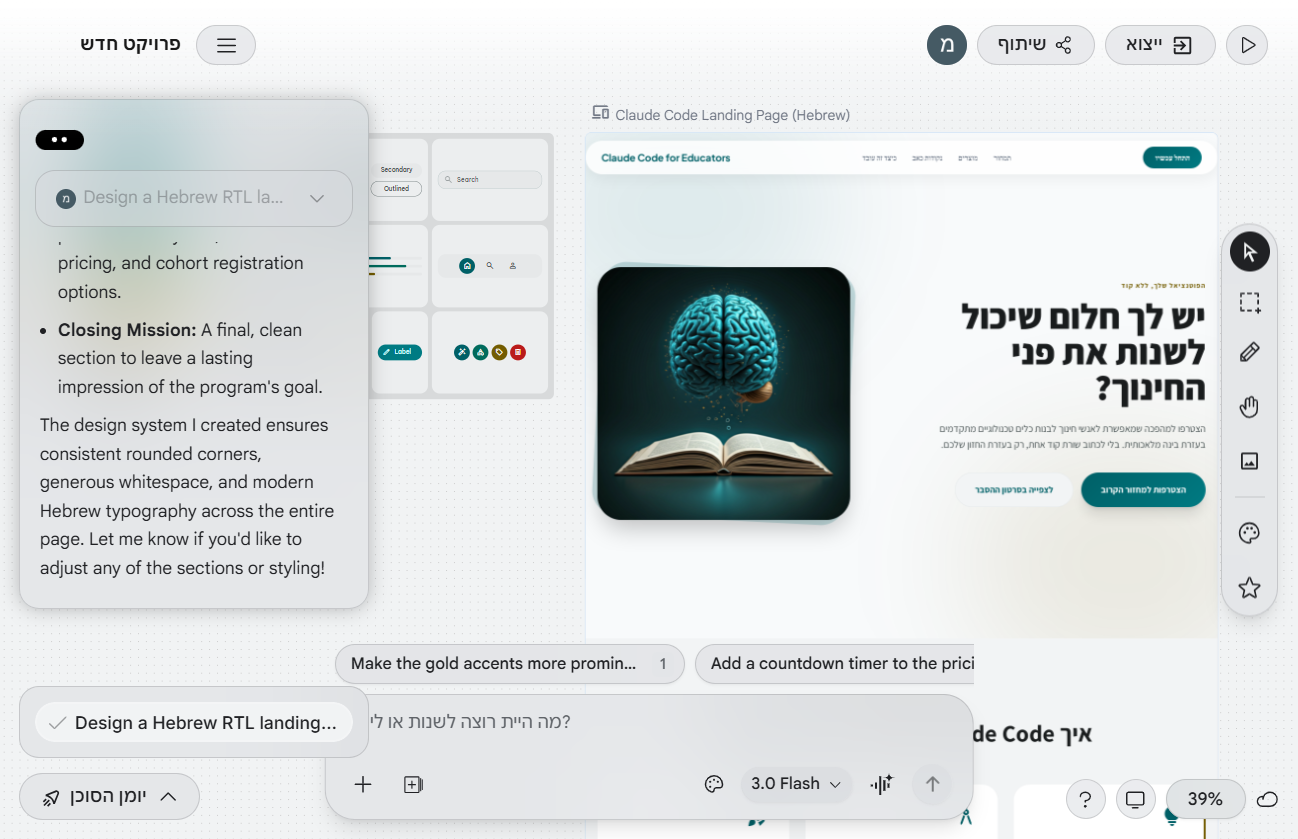This screenshot has height=839, width=1298.
Task: Click the monitor display icon
Action: [x=1135, y=799]
